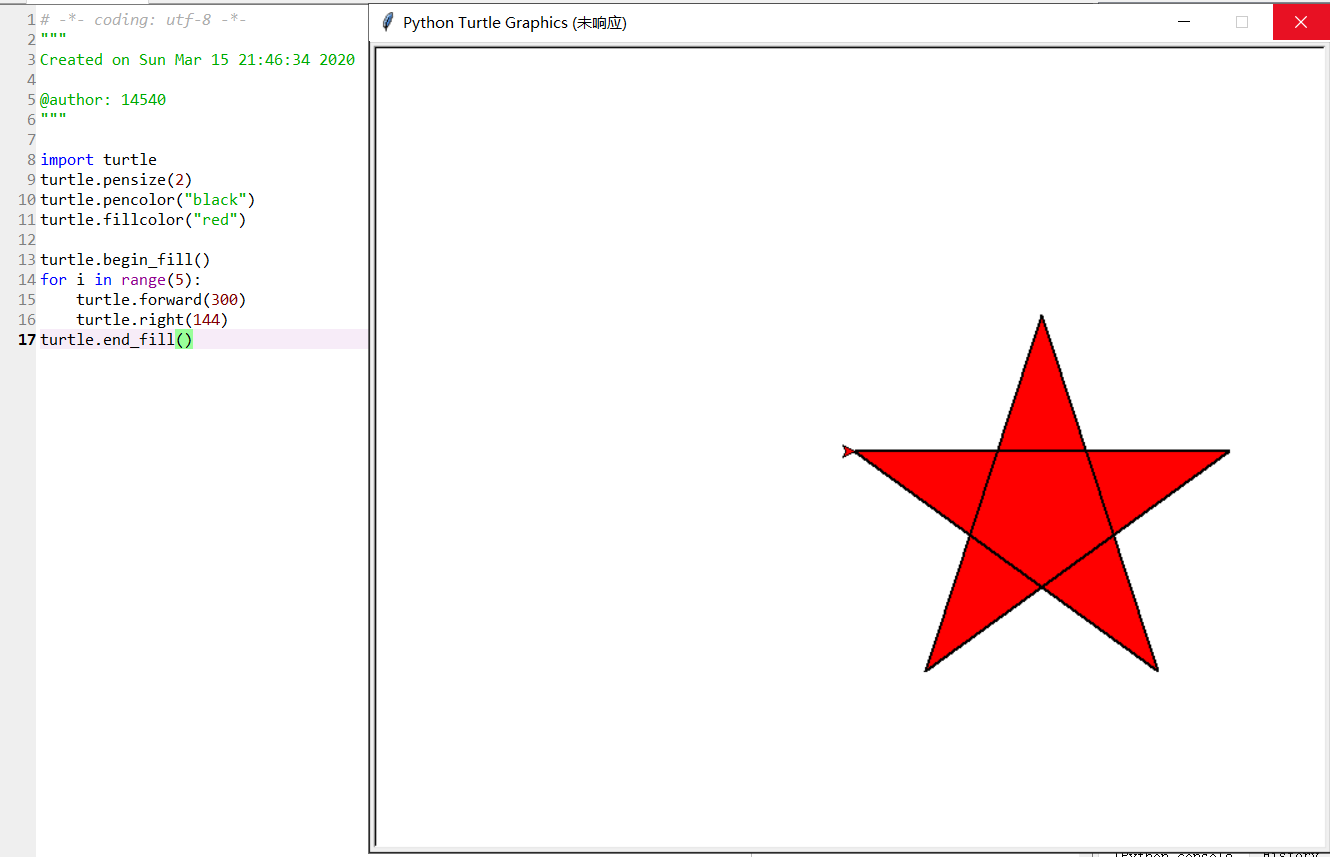Minimize the Python Turtle Graphics window
Screen dimensions: 1330x857
[1185, 22]
